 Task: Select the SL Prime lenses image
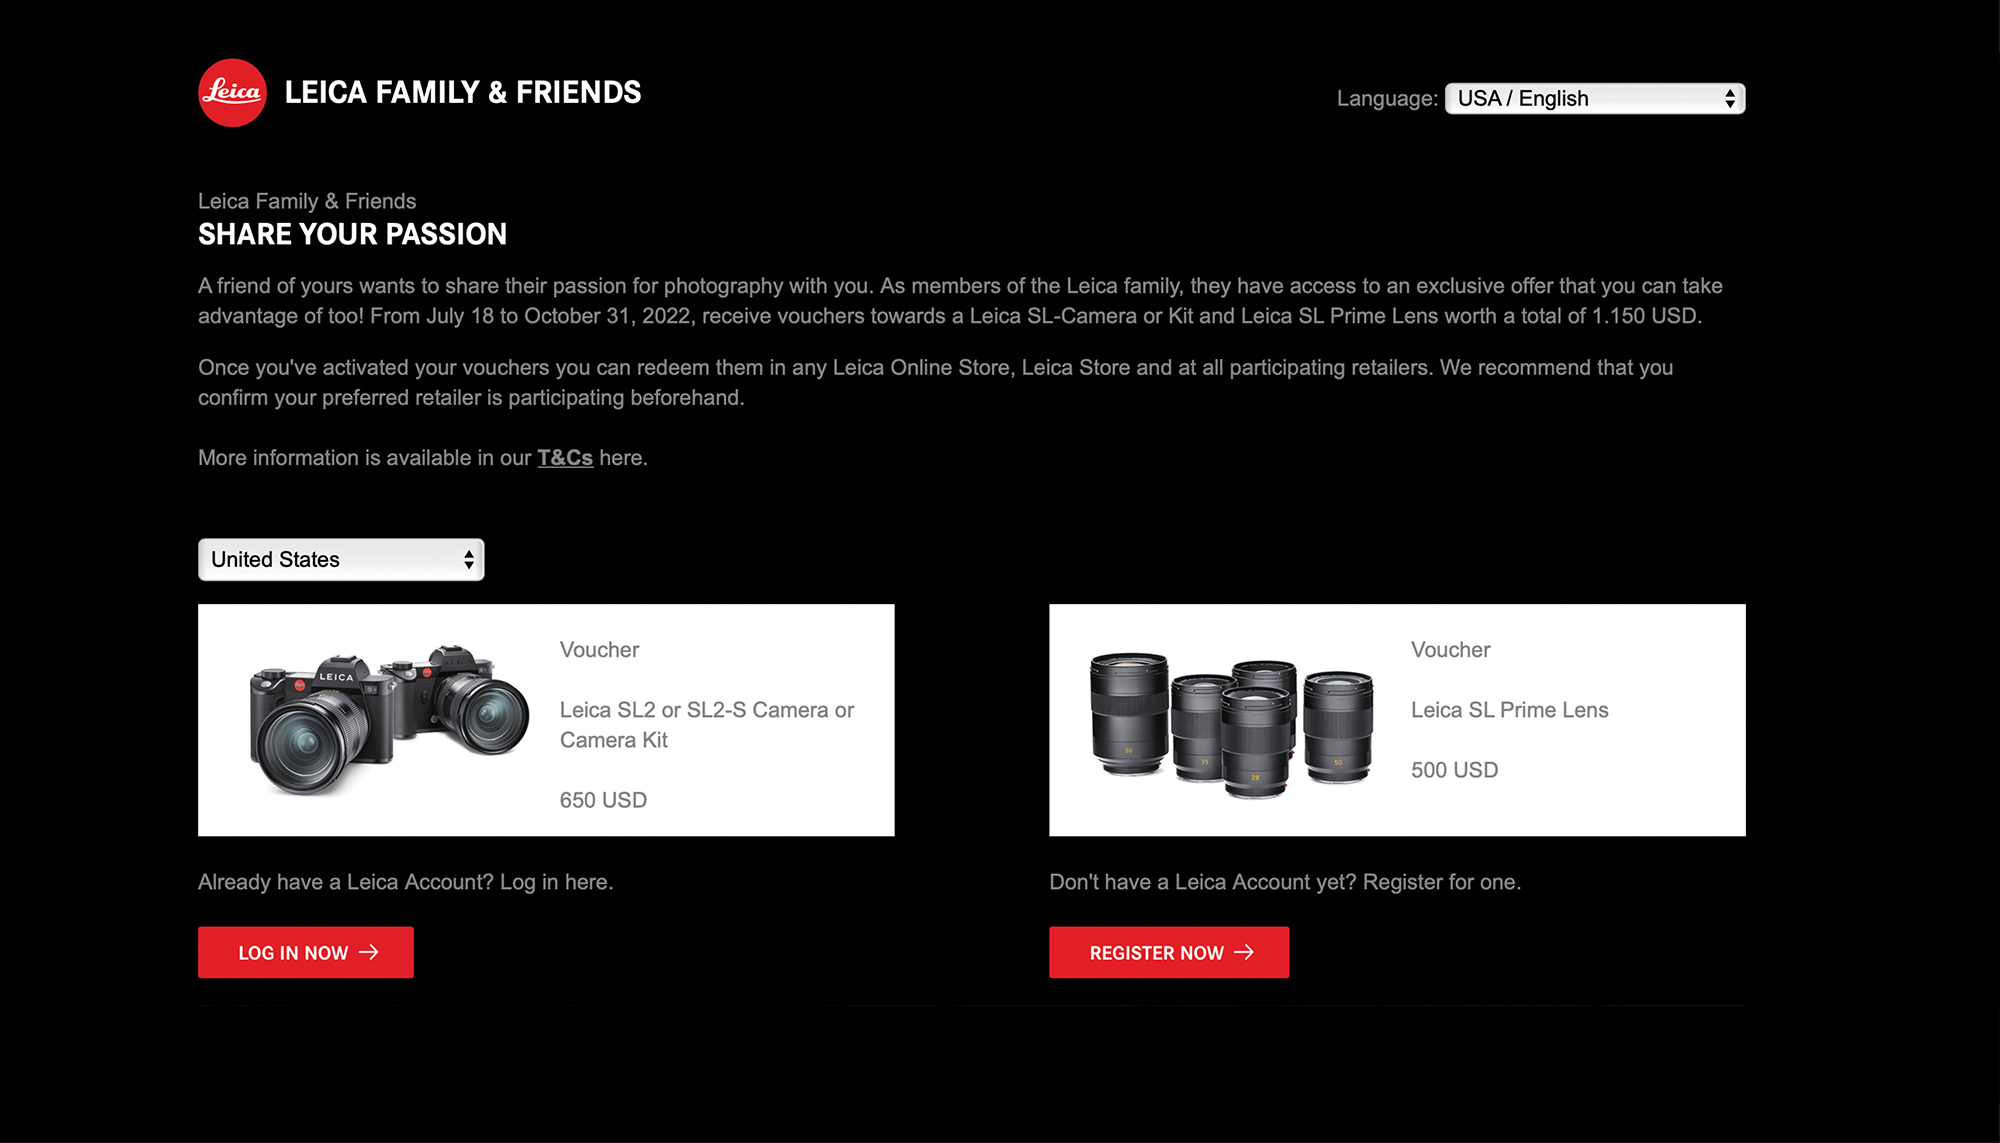(x=1231, y=726)
